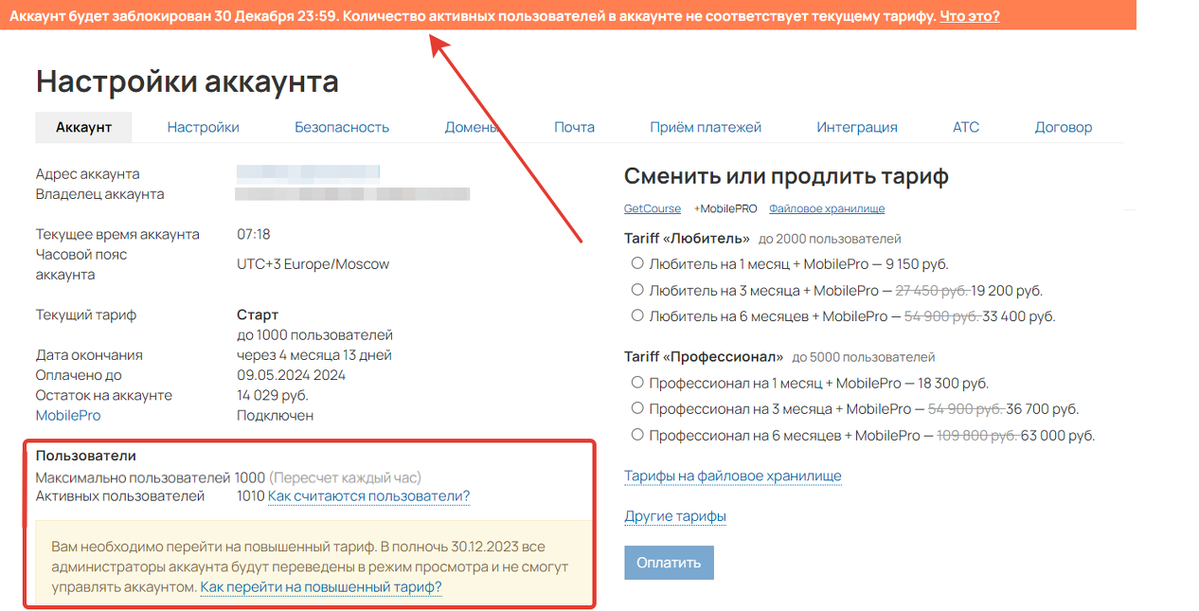Go to the Безопасность tab
Screen dimensions: 1199x611
pyautogui.click(x=342, y=128)
